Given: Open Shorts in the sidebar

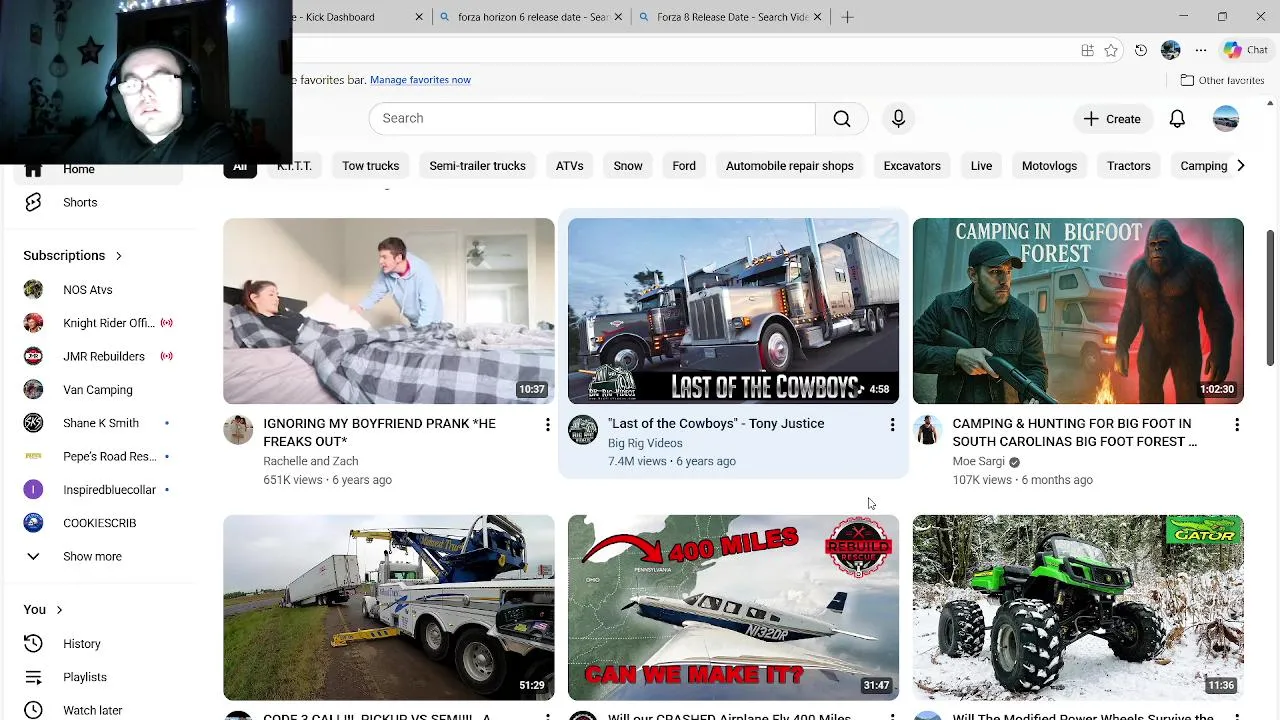Looking at the screenshot, I should pos(99,202).
